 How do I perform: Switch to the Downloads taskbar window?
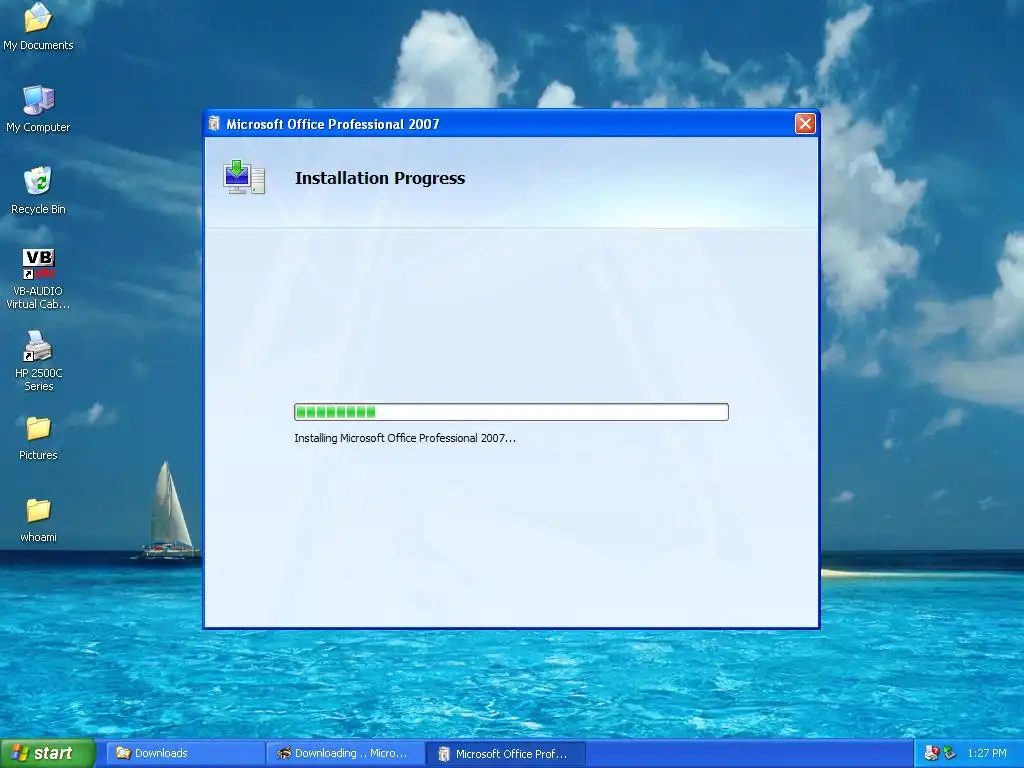[x=185, y=753]
